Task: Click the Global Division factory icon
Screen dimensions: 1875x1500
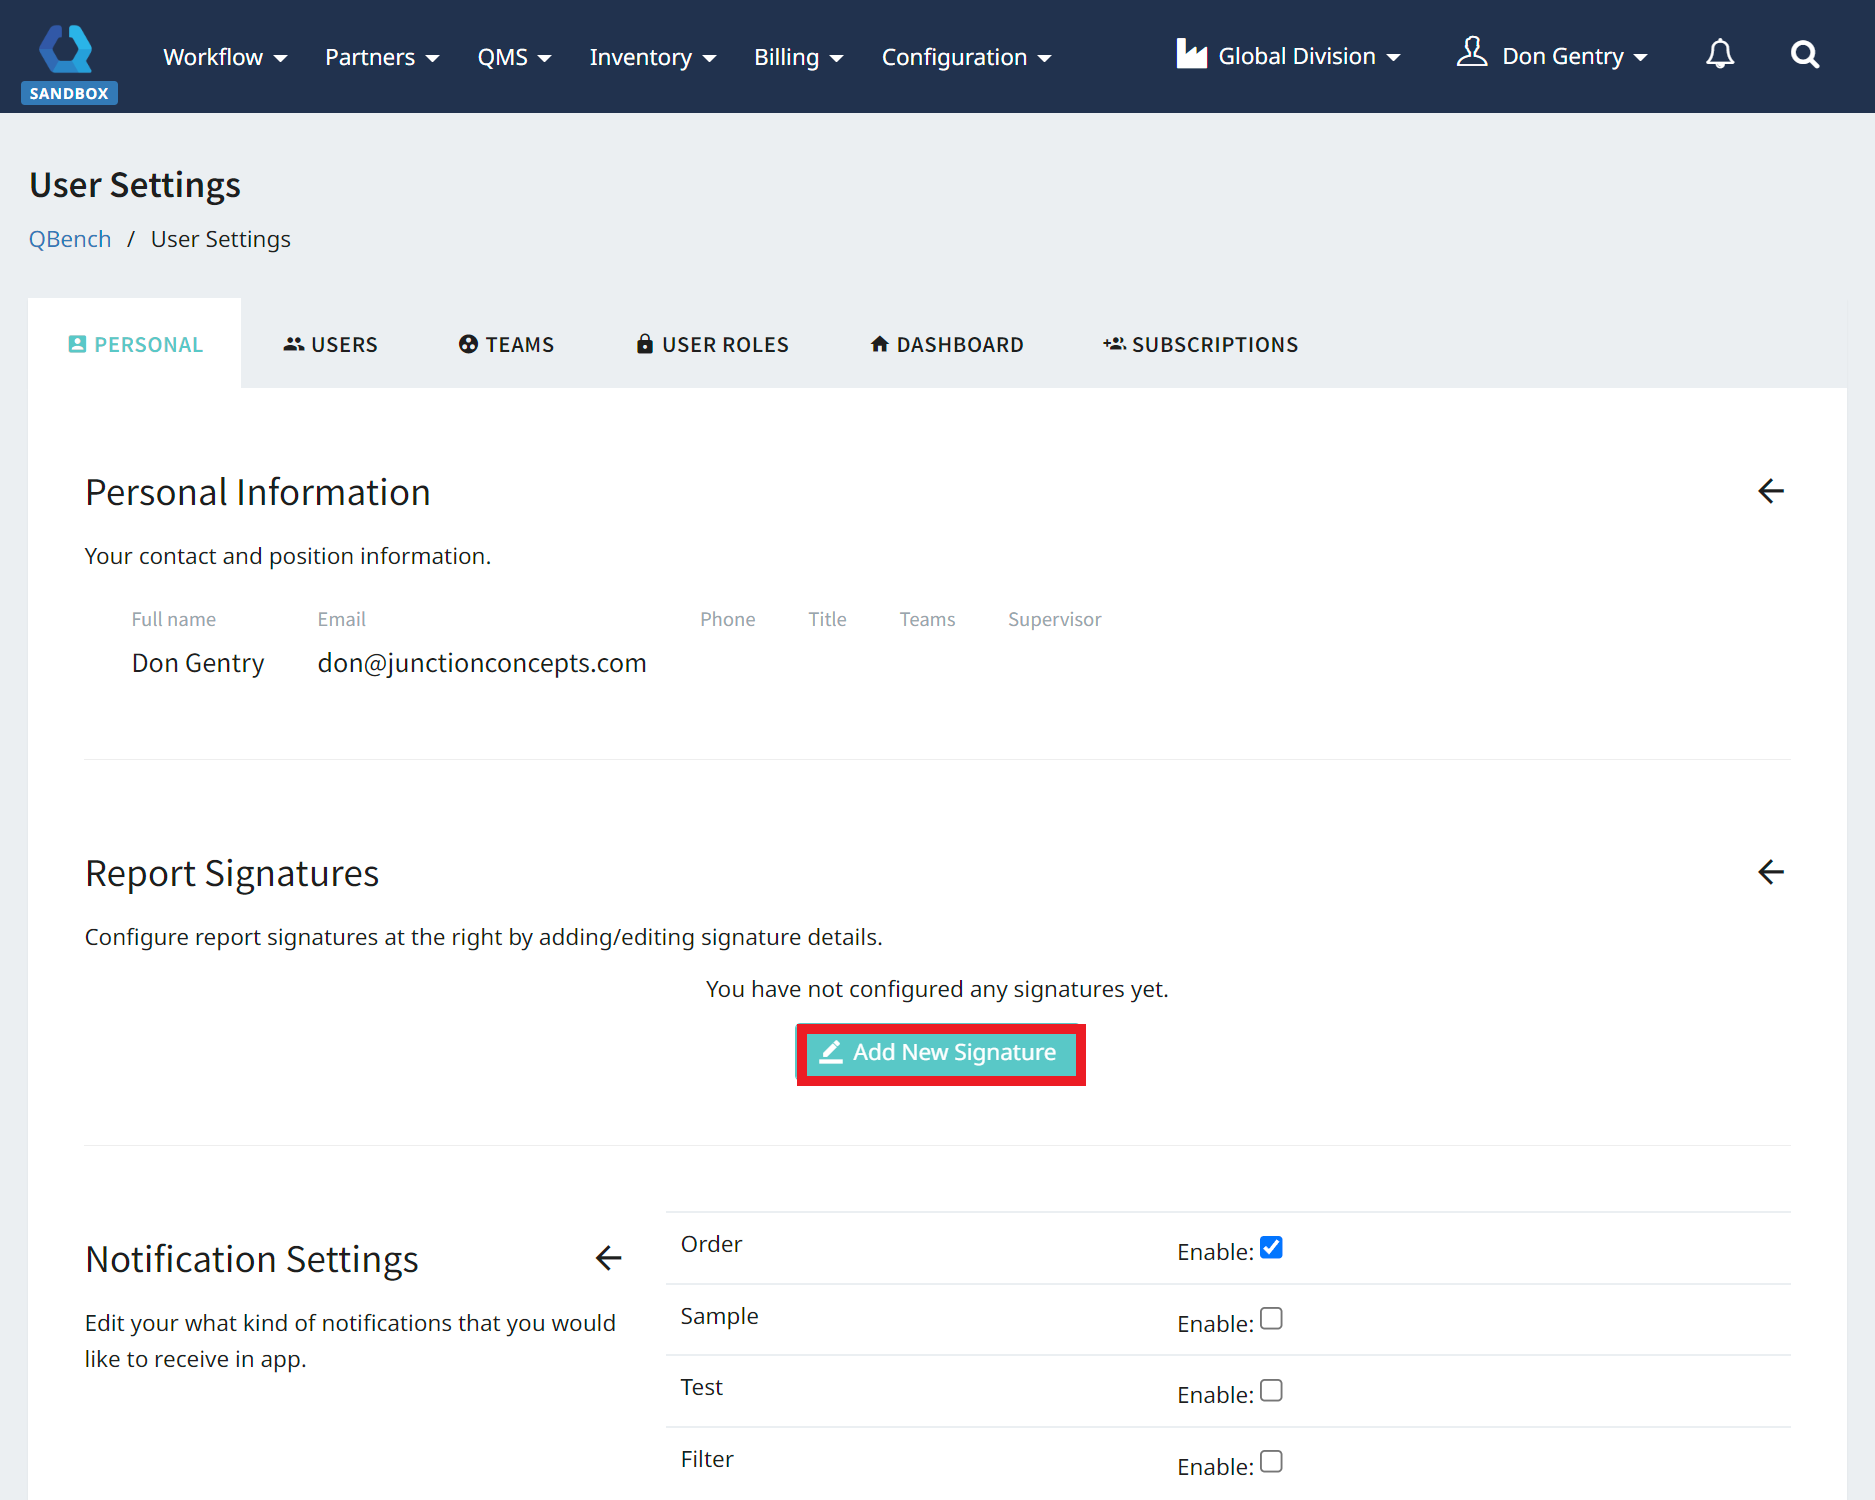Action: 1191,54
